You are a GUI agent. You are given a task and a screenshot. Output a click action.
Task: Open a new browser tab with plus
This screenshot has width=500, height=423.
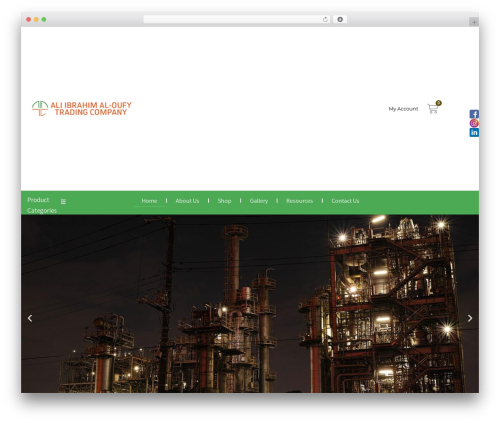tap(474, 22)
